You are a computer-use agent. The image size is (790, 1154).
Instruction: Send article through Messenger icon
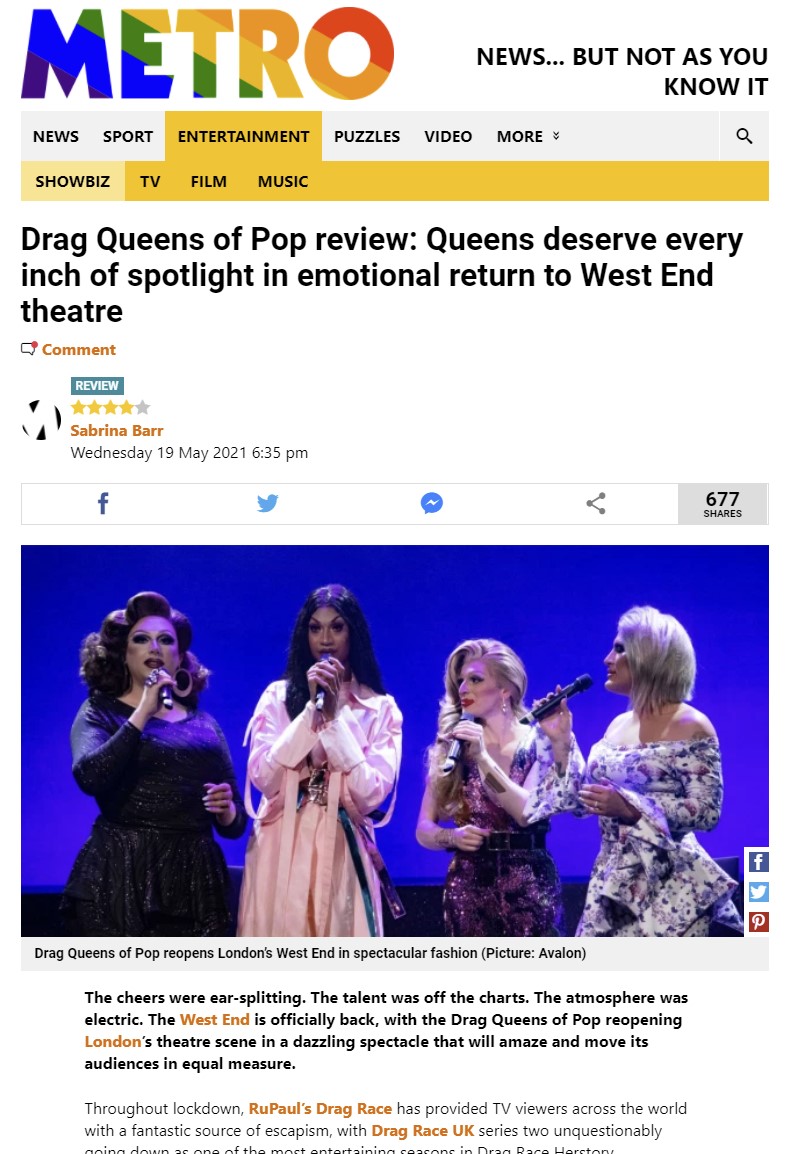(431, 503)
